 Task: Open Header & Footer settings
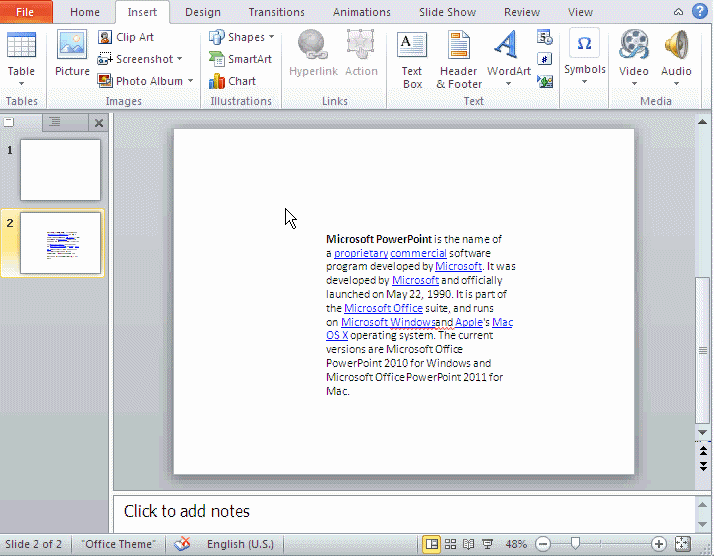tap(459, 59)
